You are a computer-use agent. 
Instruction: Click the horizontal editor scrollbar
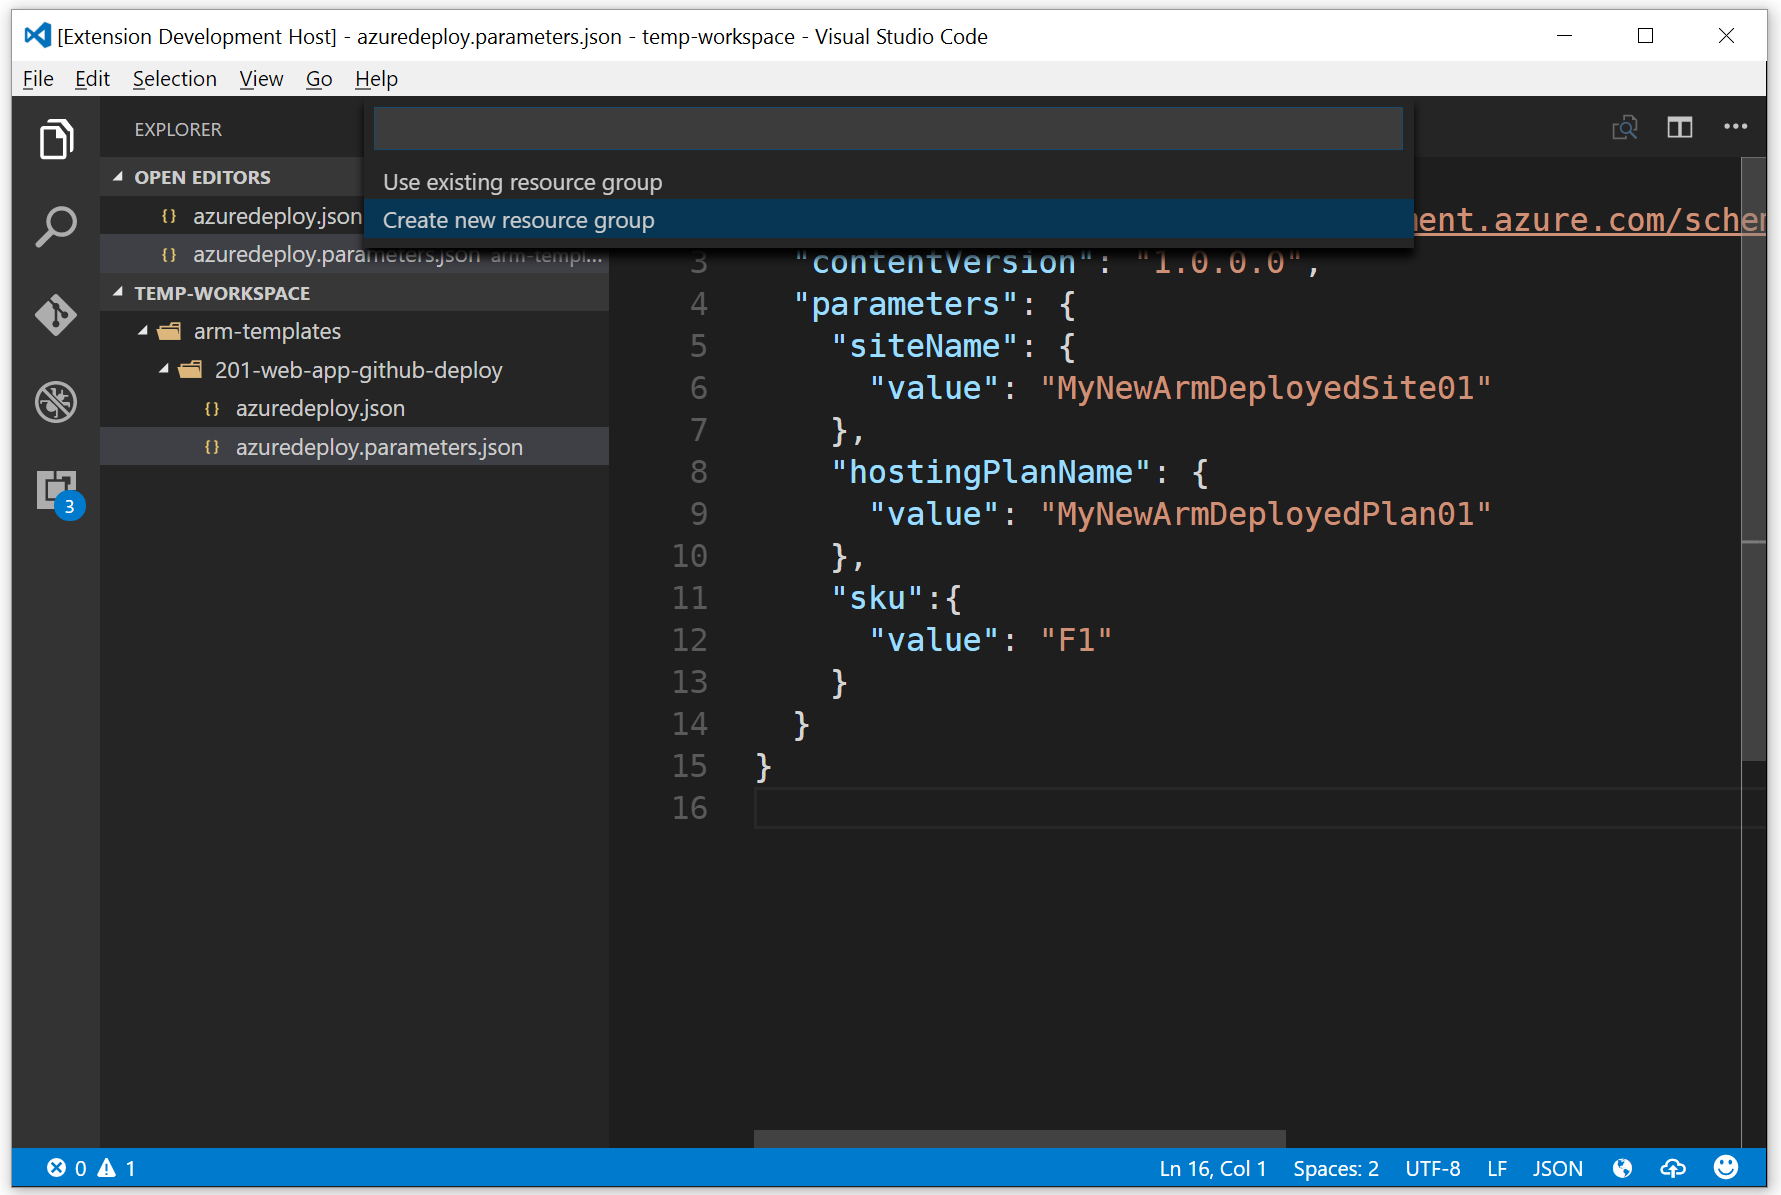[1019, 1139]
